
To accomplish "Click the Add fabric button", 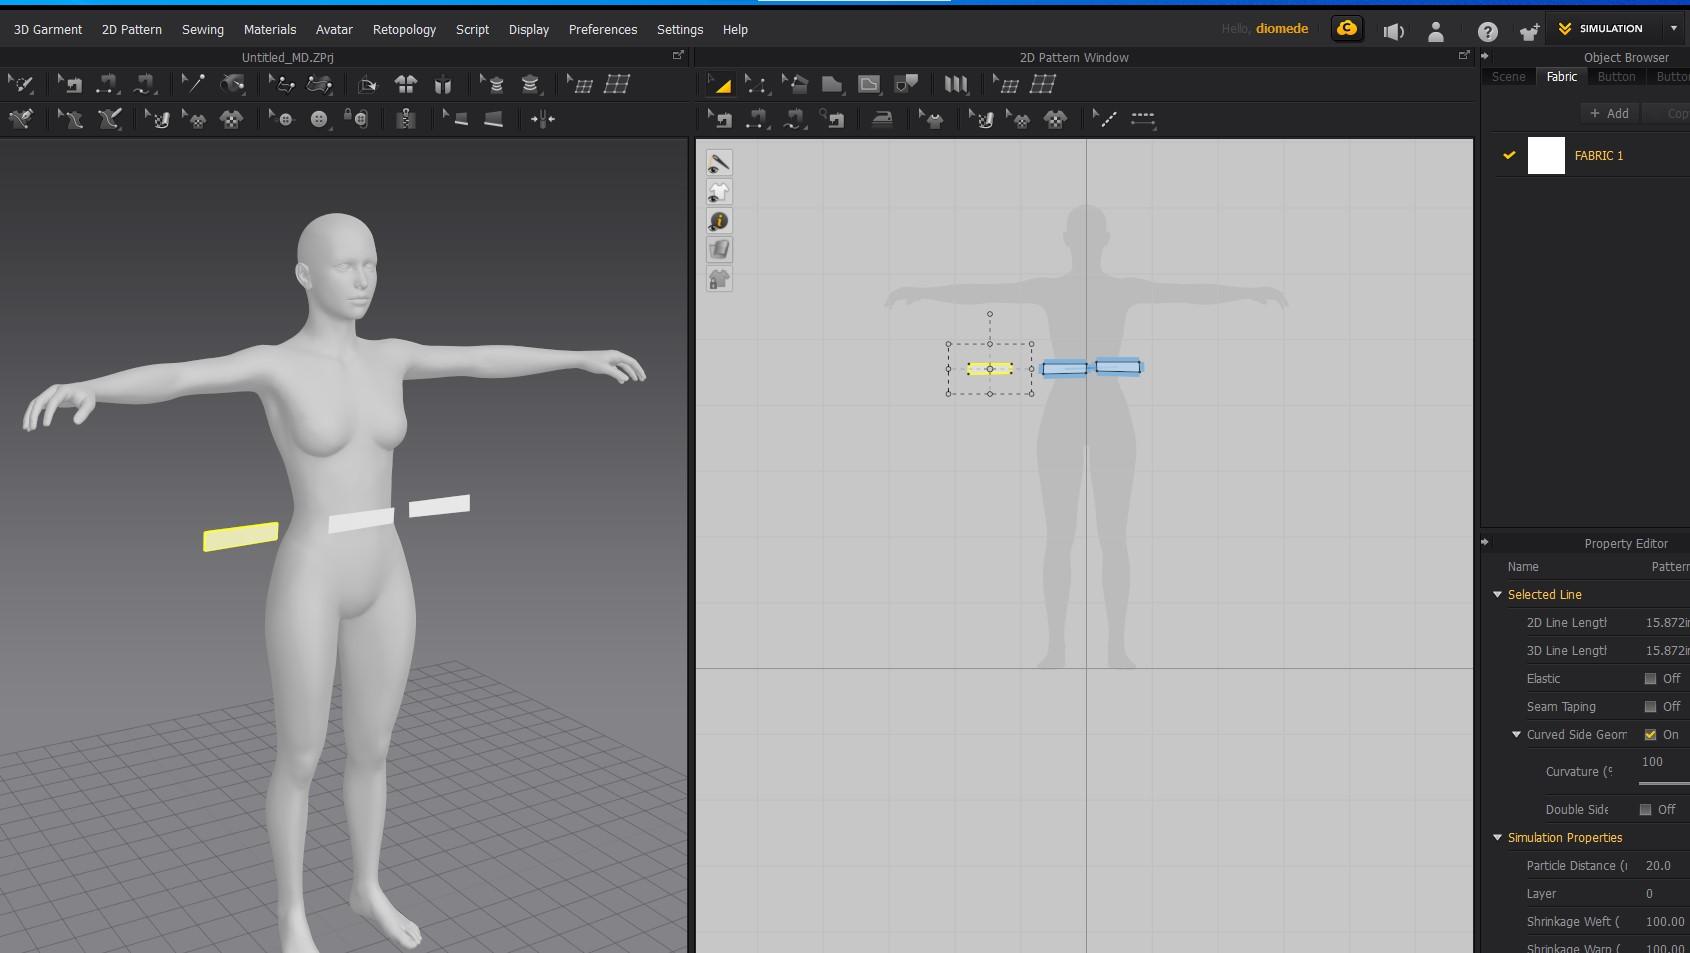I will [1609, 114].
